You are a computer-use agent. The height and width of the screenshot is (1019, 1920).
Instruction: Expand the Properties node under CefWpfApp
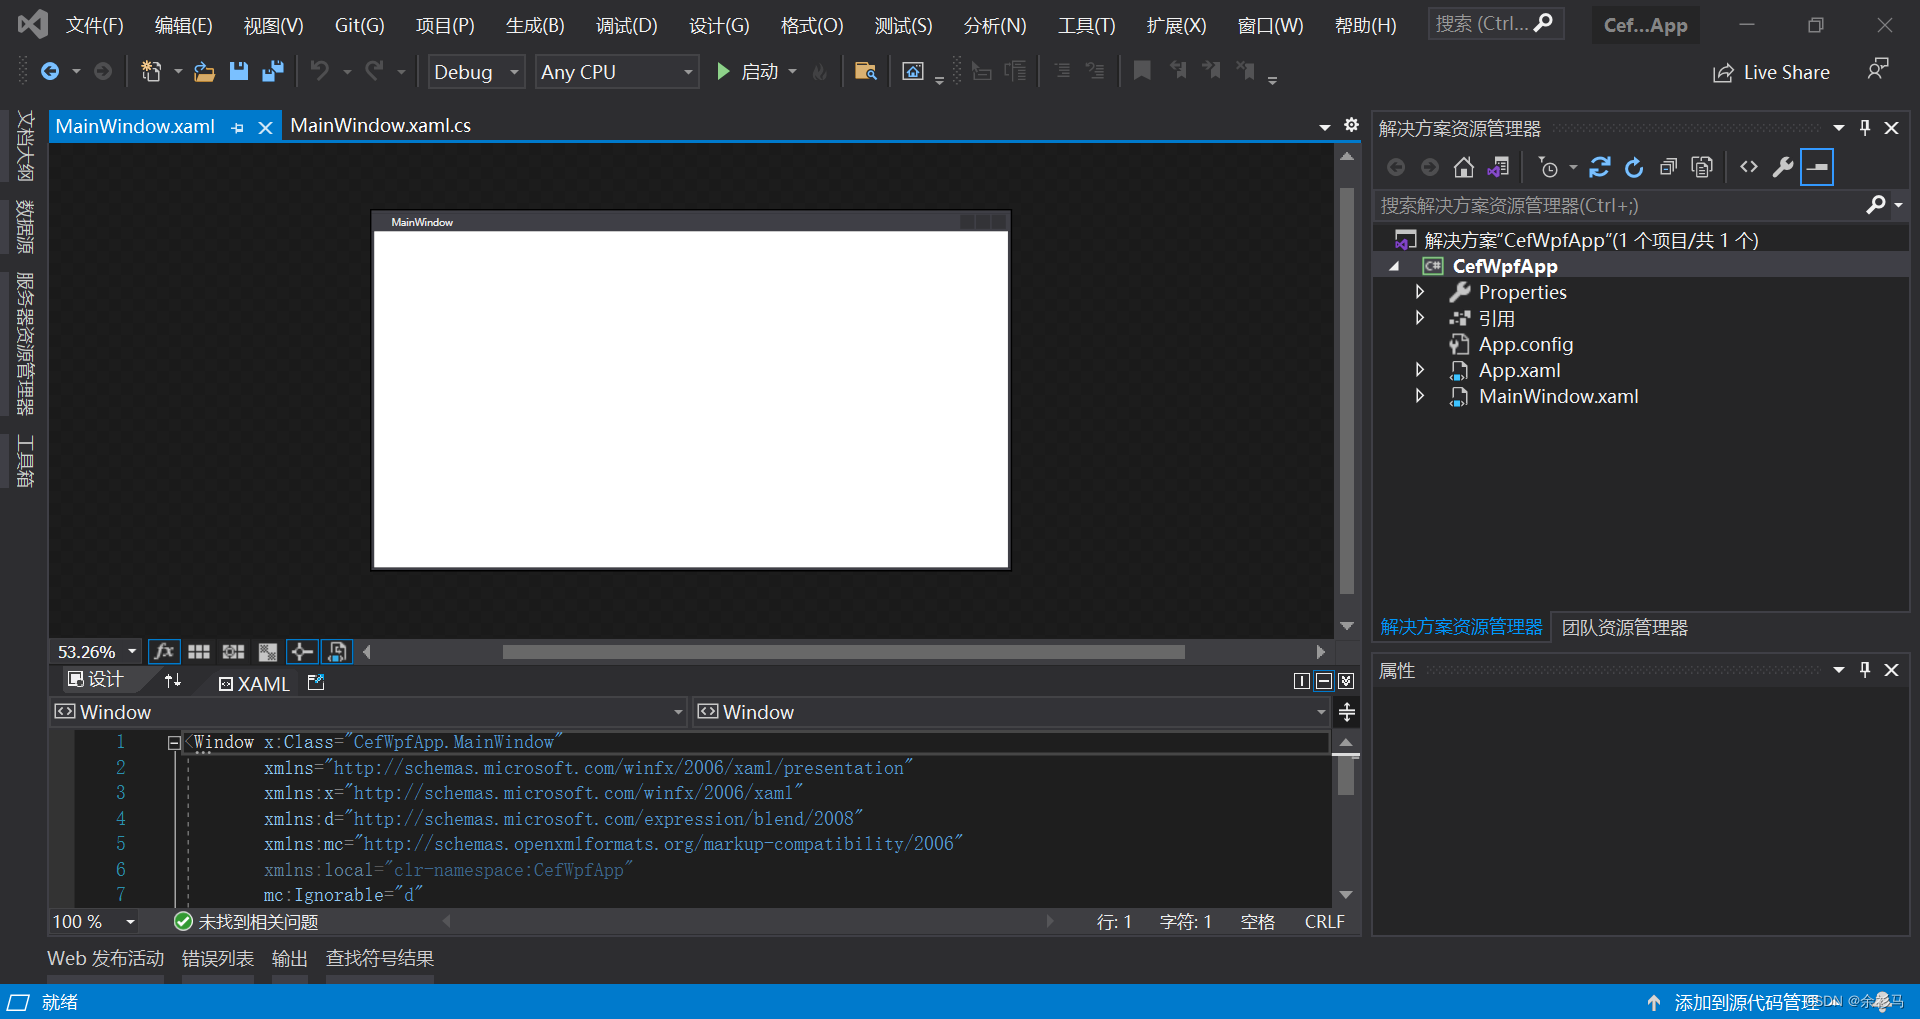[x=1420, y=292]
